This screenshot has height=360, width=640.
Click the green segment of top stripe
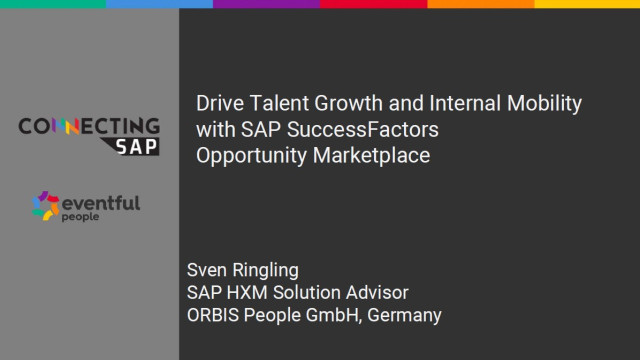click(x=53, y=4)
